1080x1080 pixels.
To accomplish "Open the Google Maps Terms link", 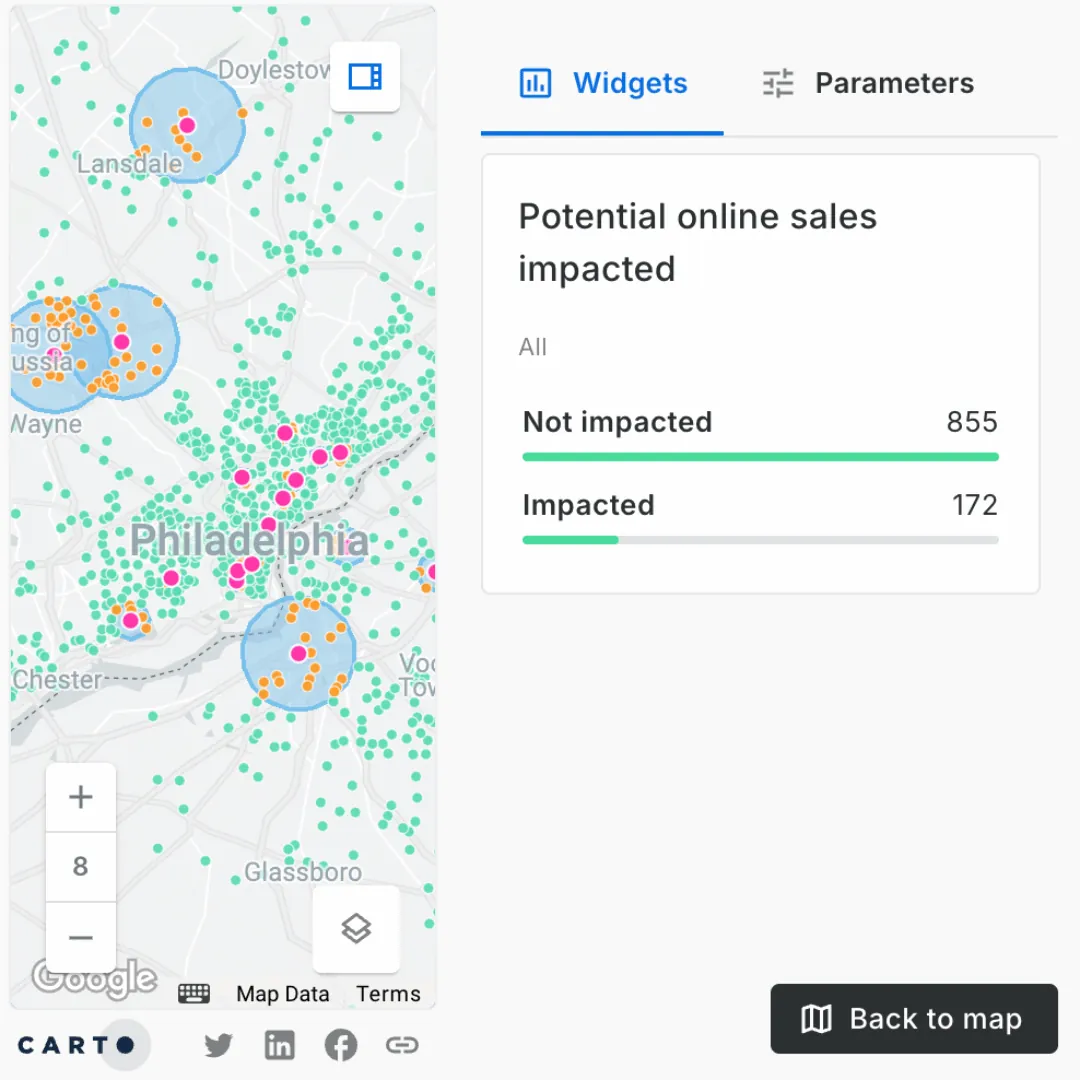I will click(x=388, y=994).
